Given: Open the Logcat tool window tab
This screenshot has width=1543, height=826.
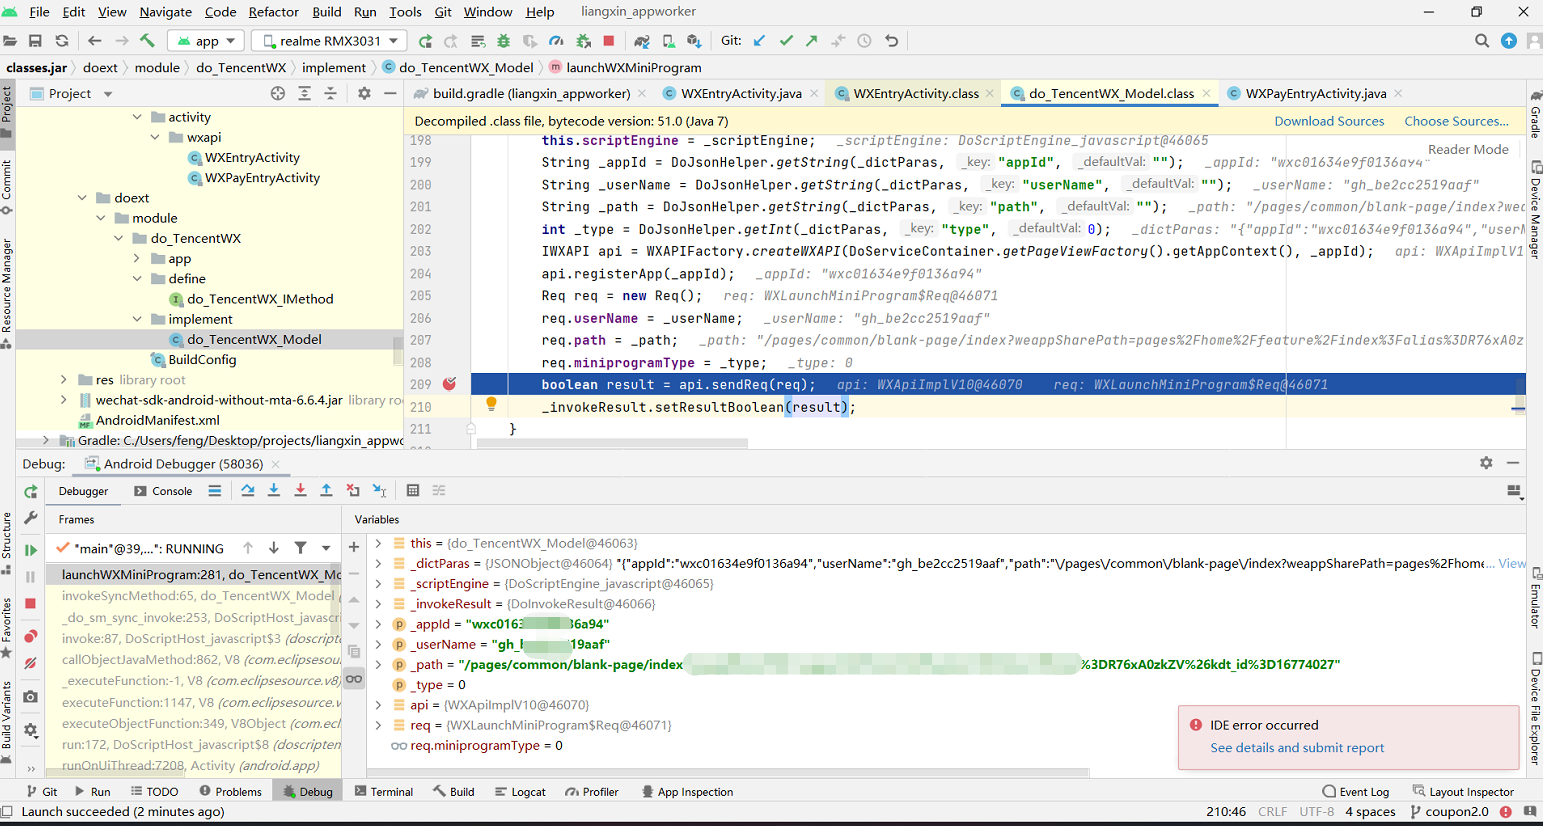Looking at the screenshot, I should coord(520,791).
